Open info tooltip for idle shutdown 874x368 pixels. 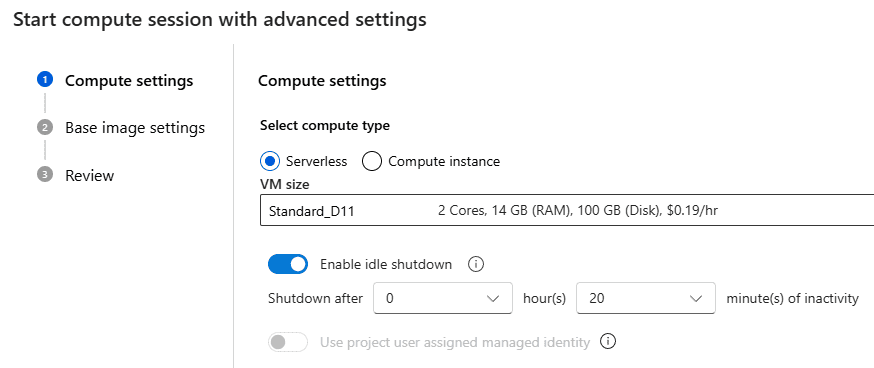(x=475, y=264)
